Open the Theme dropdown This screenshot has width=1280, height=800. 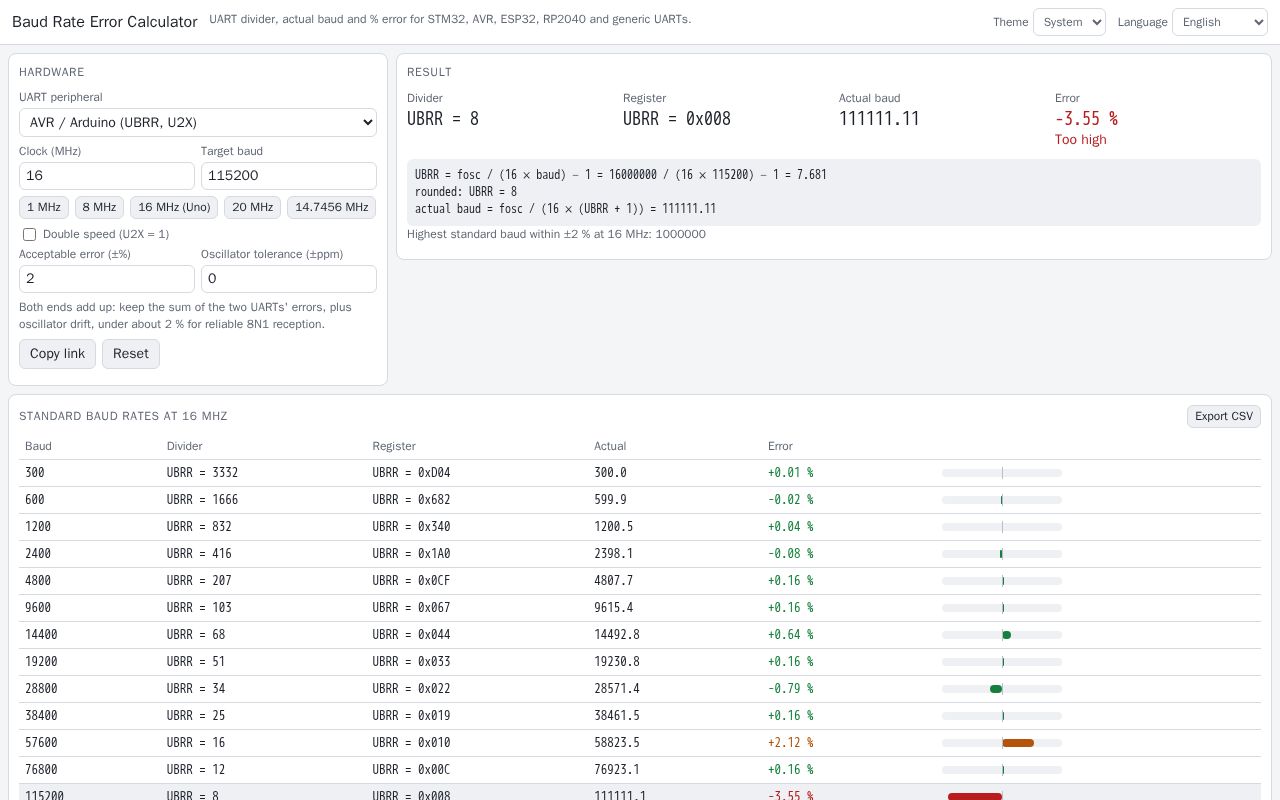1069,22
